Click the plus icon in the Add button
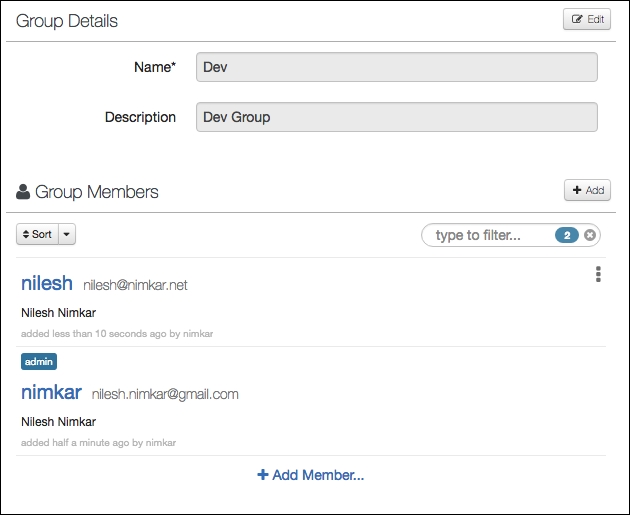The height and width of the screenshot is (515, 630). 577,190
